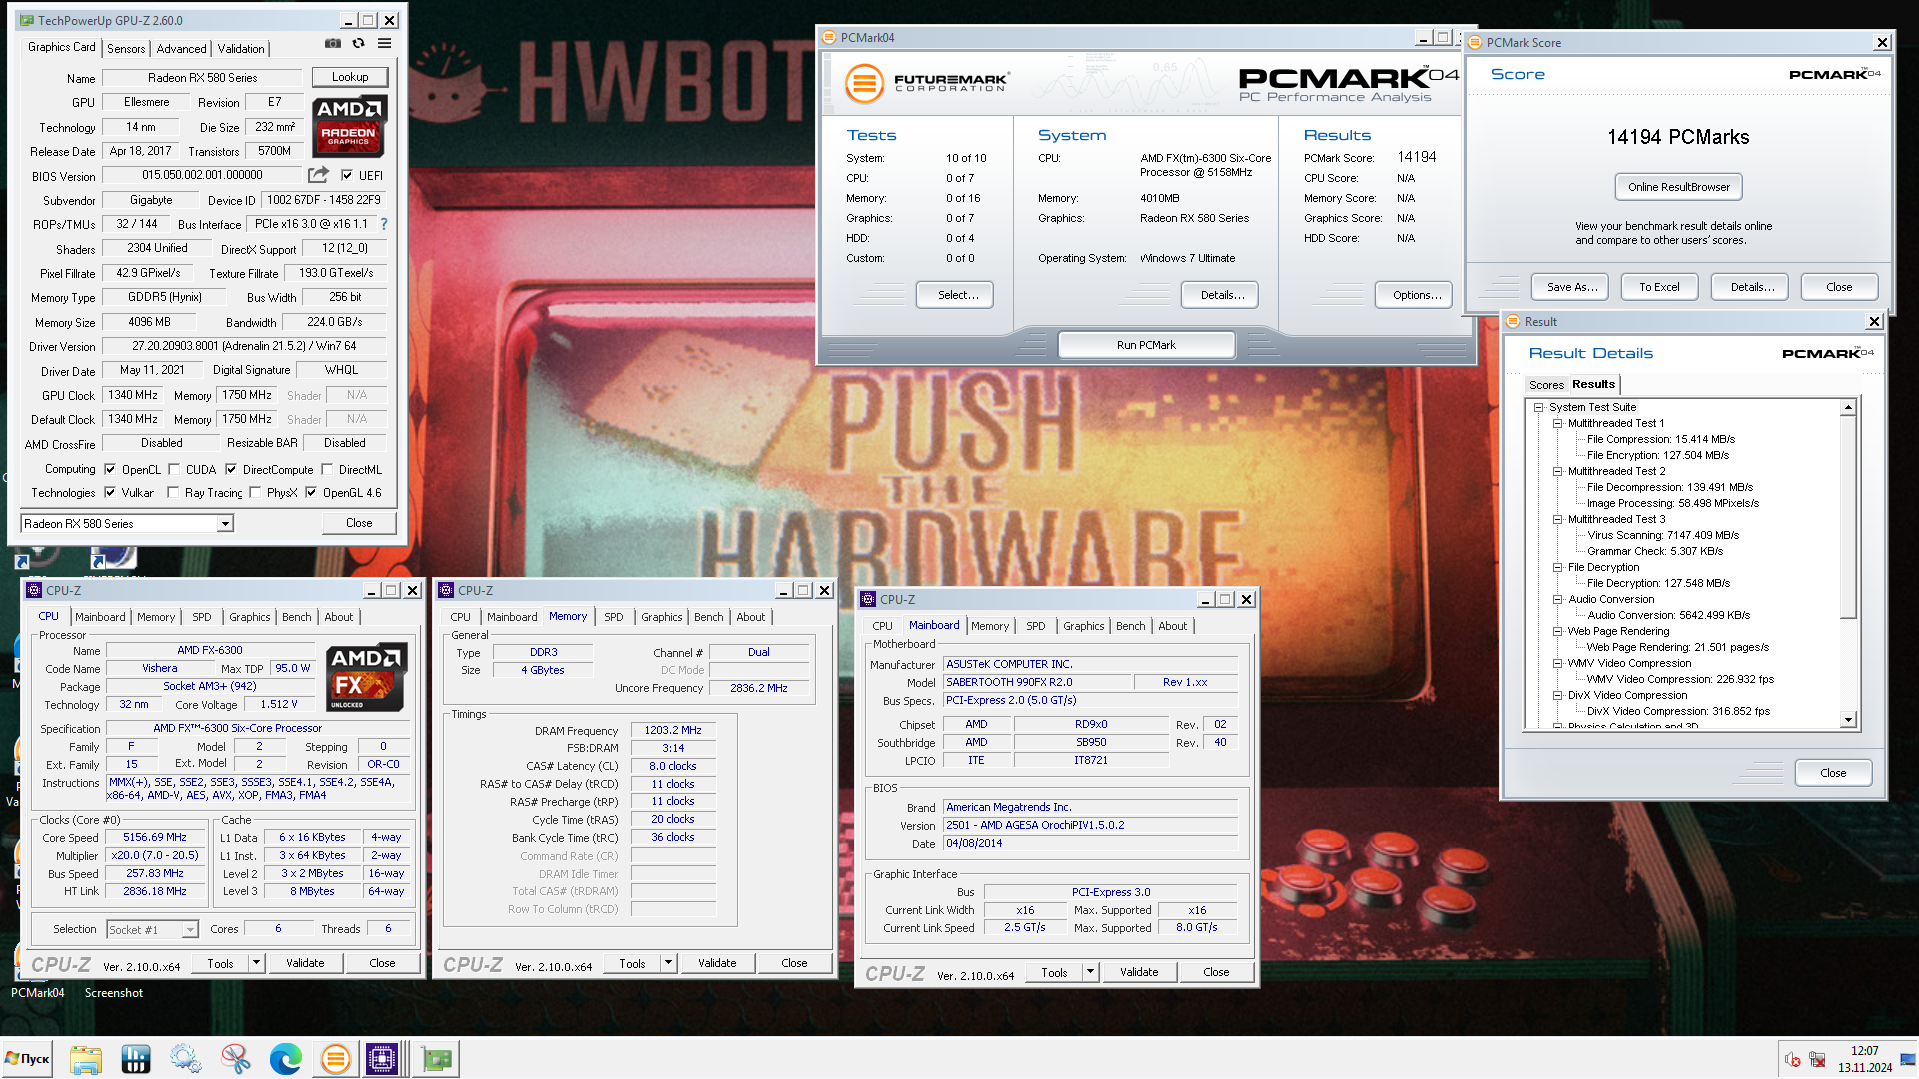Toggle the Vulkan checkbox

click(x=110, y=492)
